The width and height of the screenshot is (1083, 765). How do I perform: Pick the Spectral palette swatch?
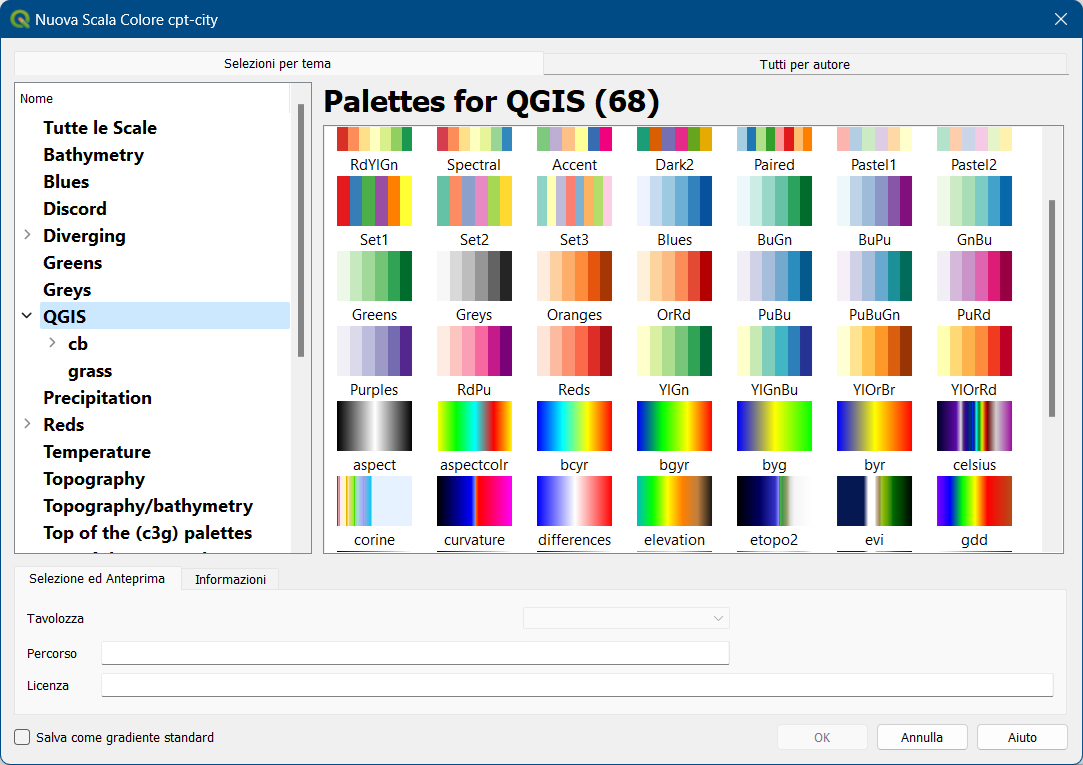tap(475, 139)
